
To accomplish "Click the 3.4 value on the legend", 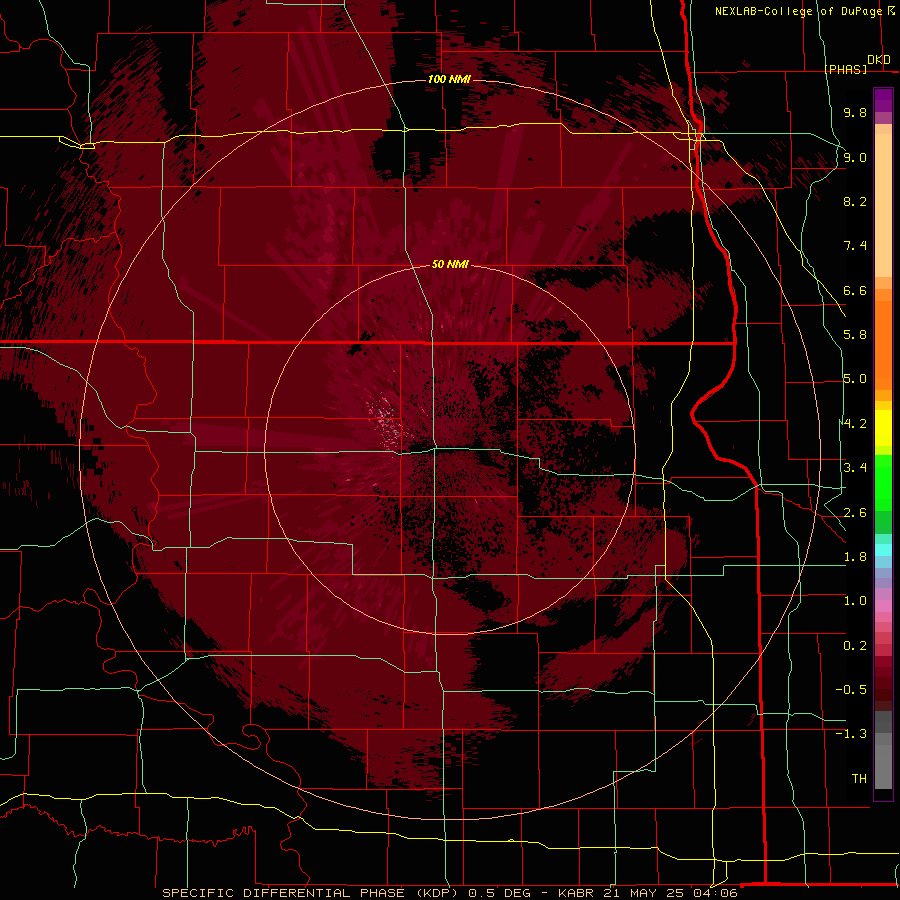I will tap(855, 468).
